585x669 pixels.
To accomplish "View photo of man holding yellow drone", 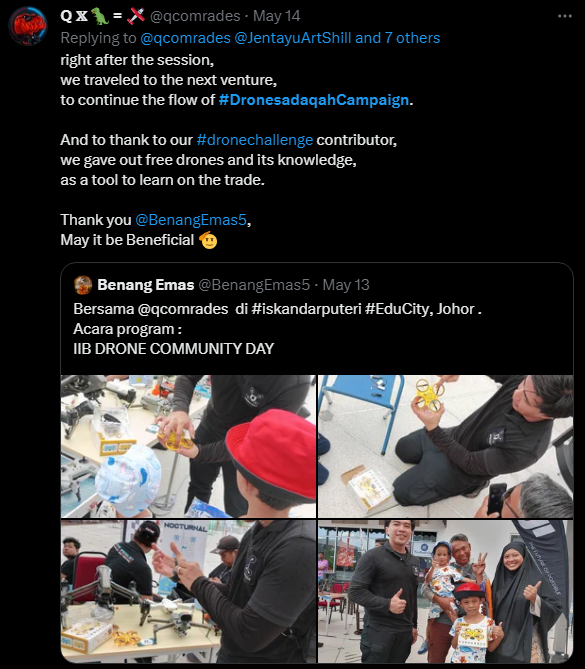I will tap(445, 446).
